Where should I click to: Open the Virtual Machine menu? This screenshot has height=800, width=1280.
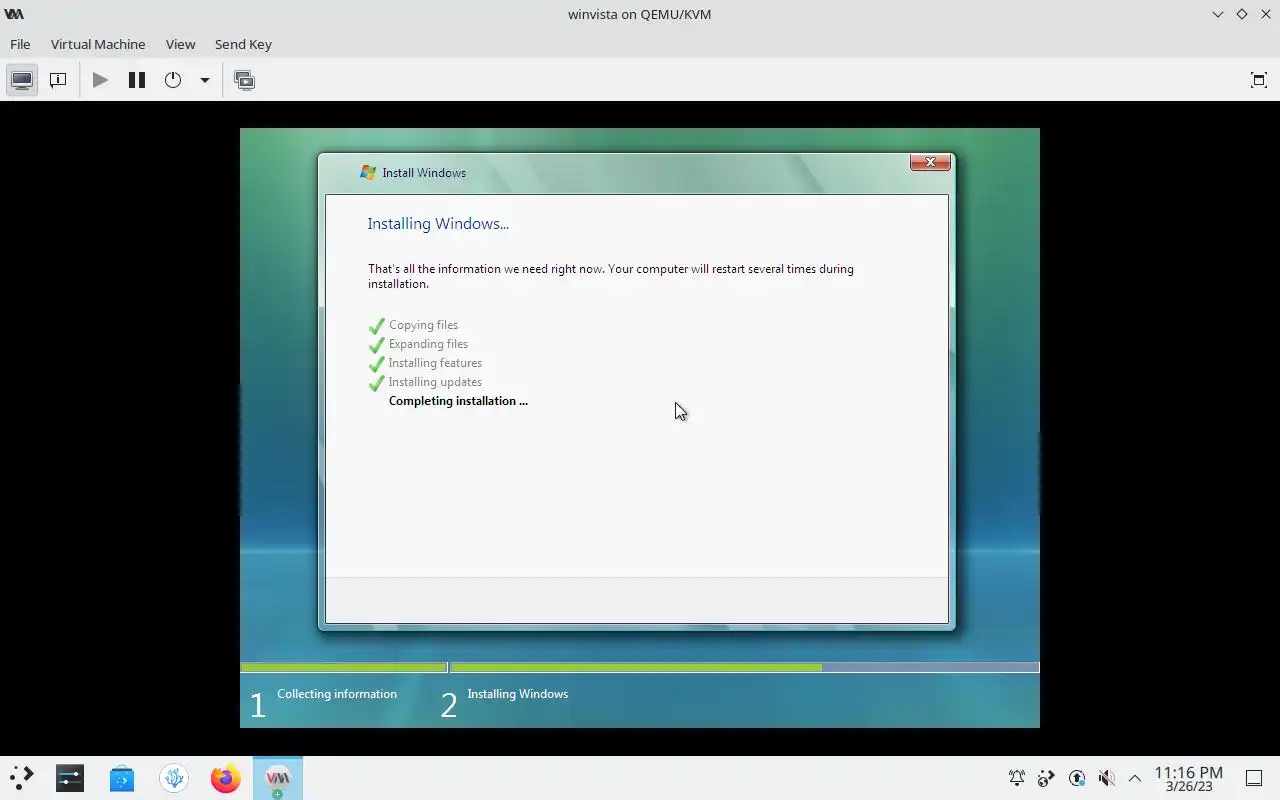98,44
